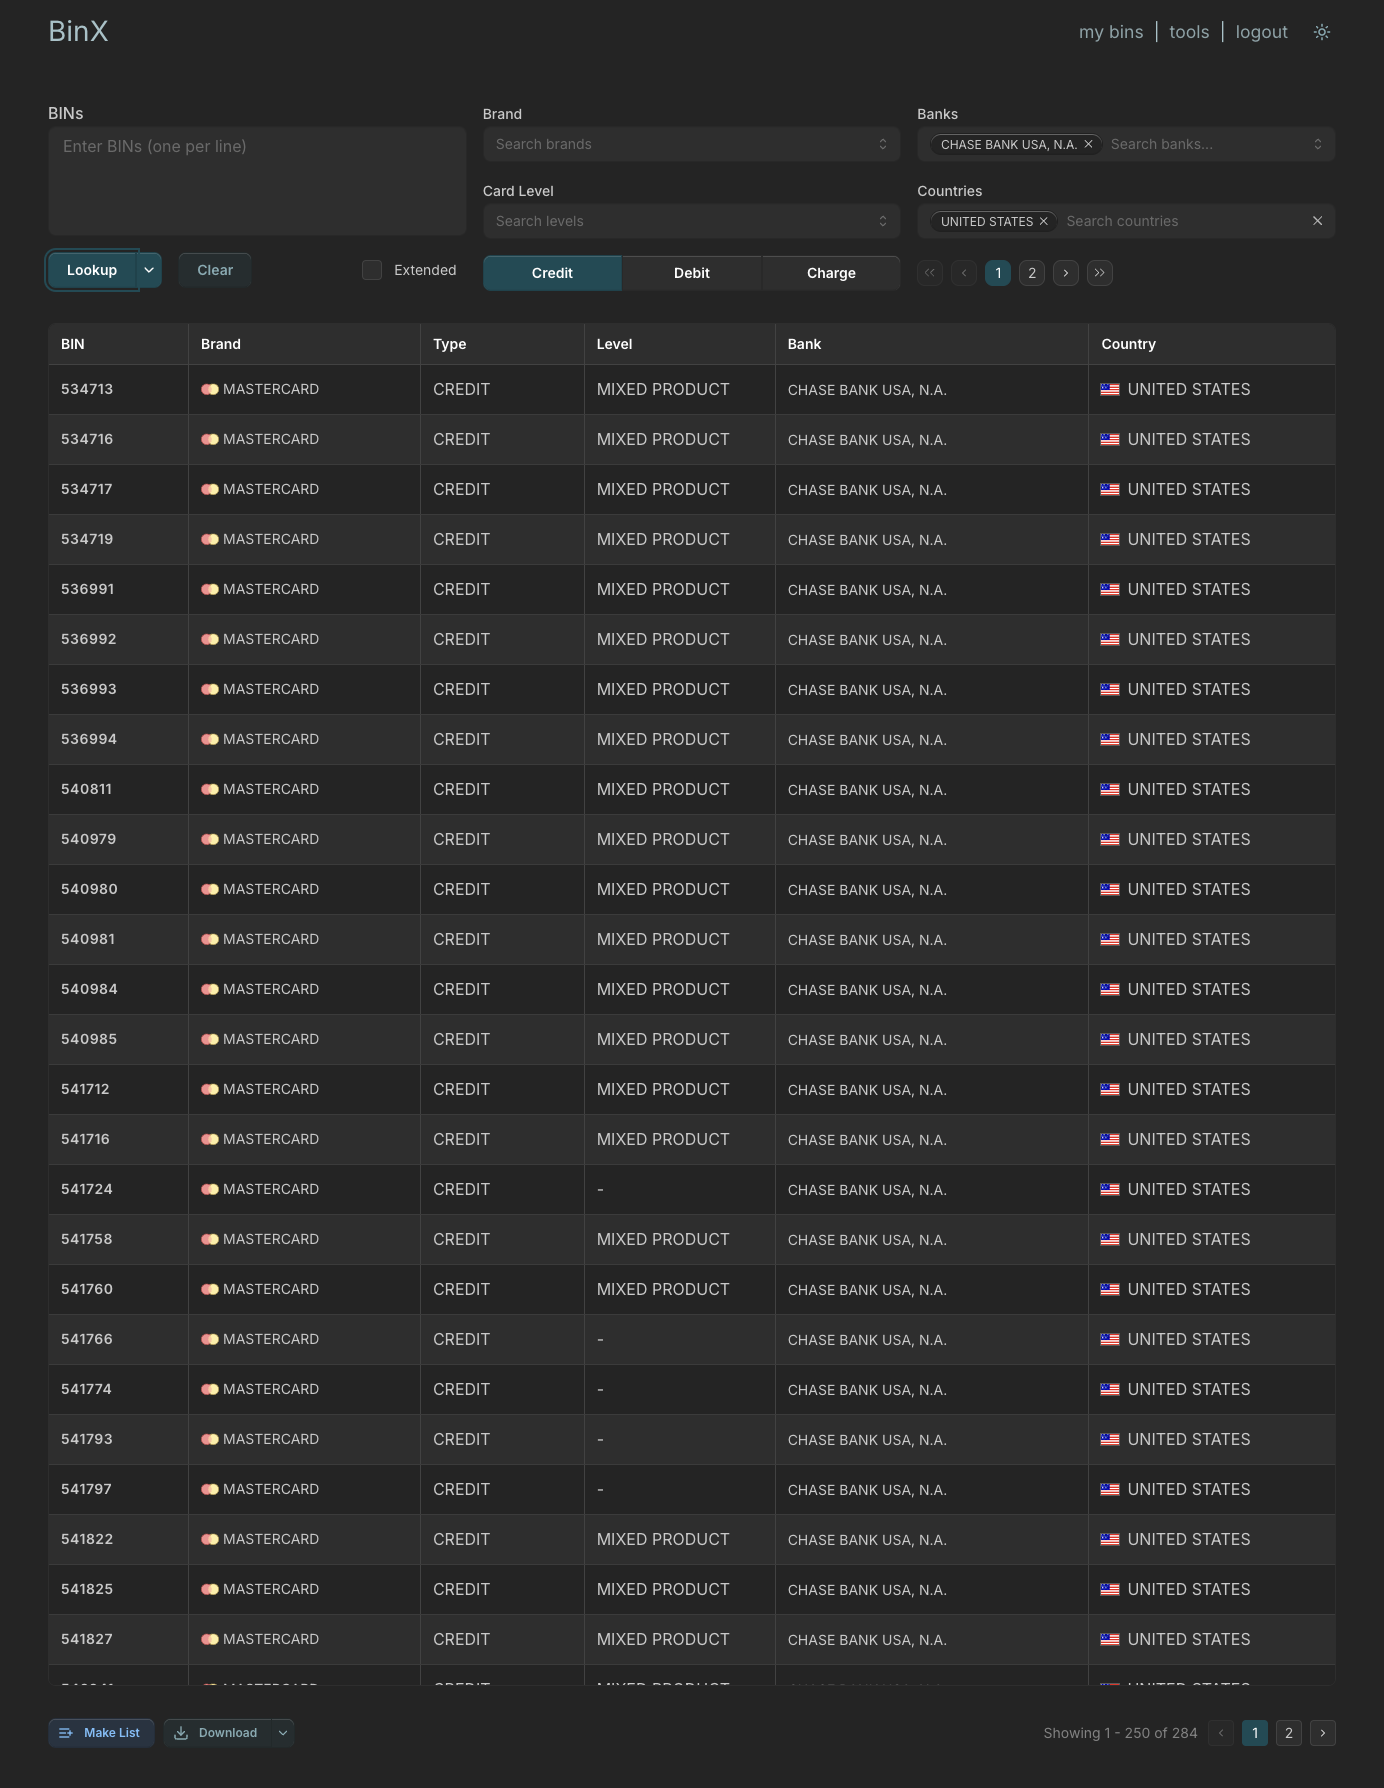Clear all selections in the Countries field
Image resolution: width=1384 pixels, height=1788 pixels.
coord(1317,221)
